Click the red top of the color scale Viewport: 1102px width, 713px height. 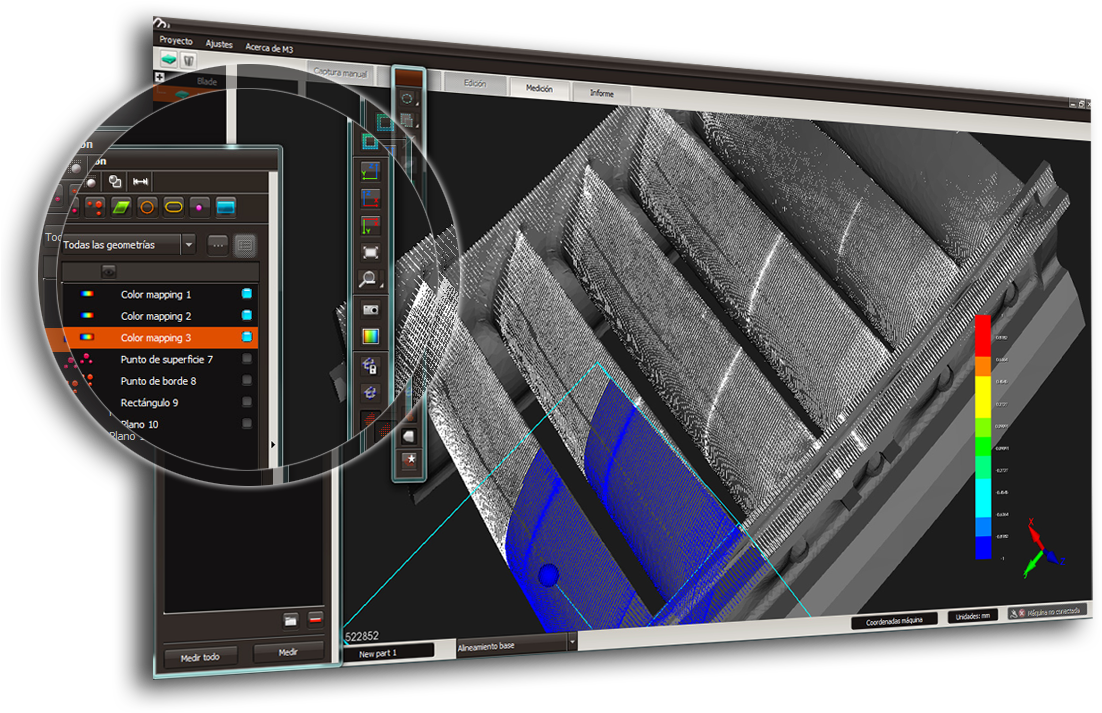(983, 329)
